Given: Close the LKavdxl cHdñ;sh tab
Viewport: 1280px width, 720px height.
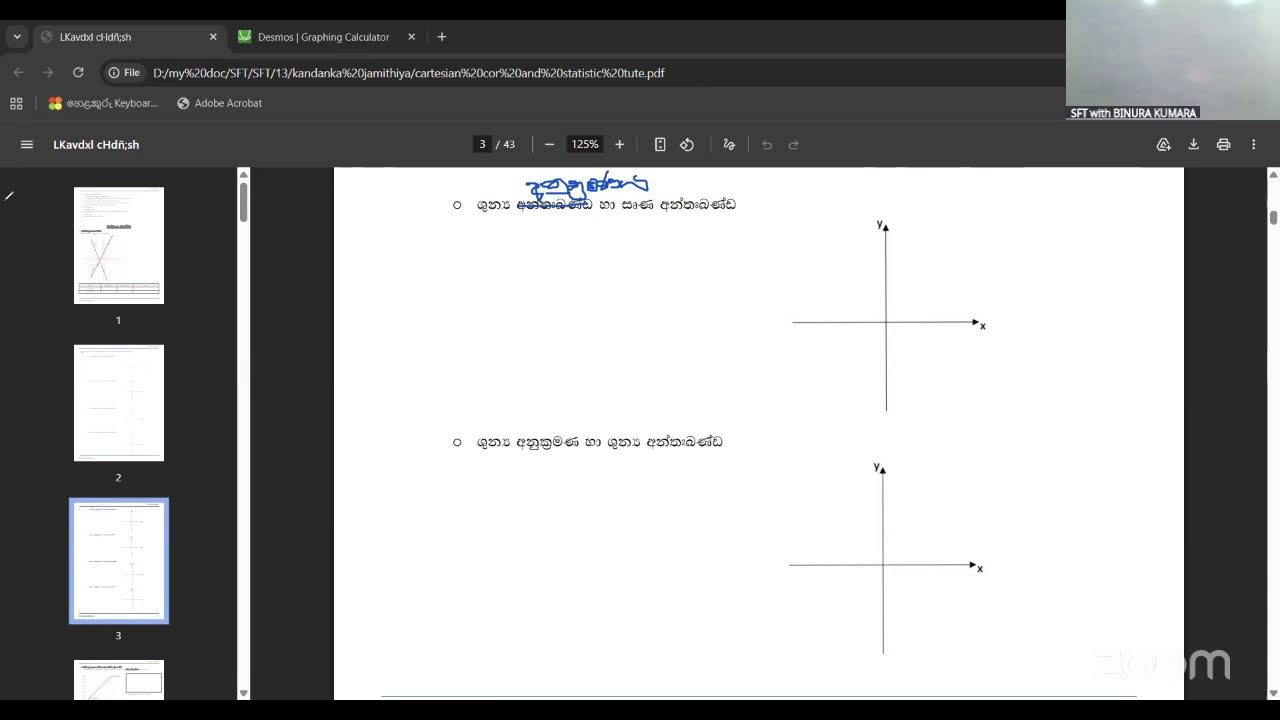Looking at the screenshot, I should (213, 37).
